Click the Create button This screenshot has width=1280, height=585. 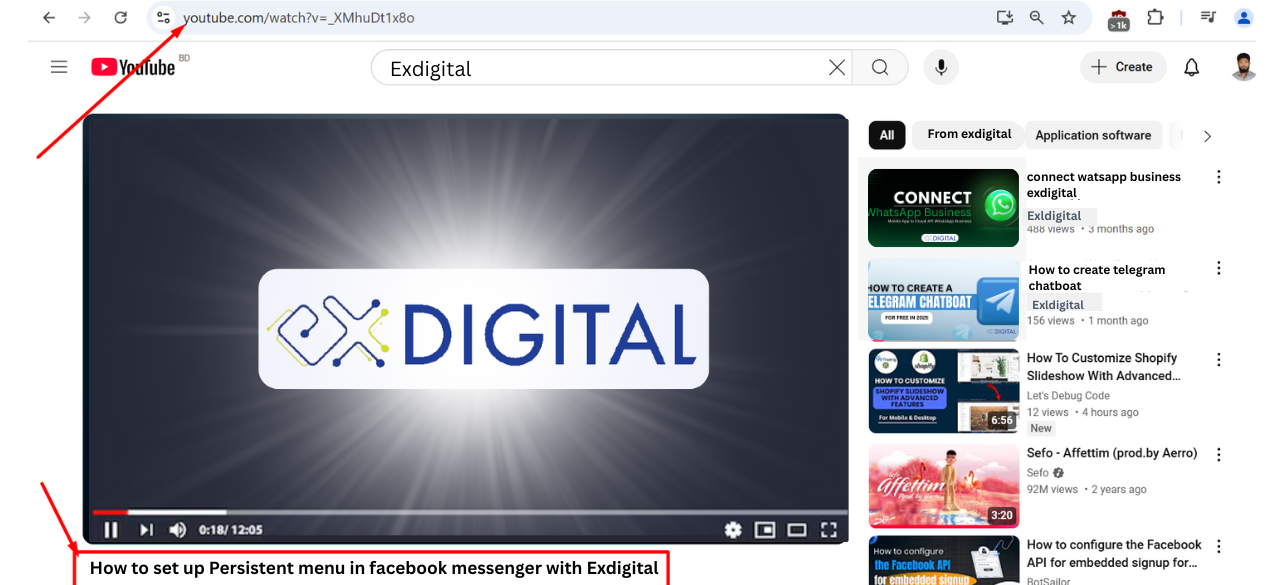(1123, 67)
